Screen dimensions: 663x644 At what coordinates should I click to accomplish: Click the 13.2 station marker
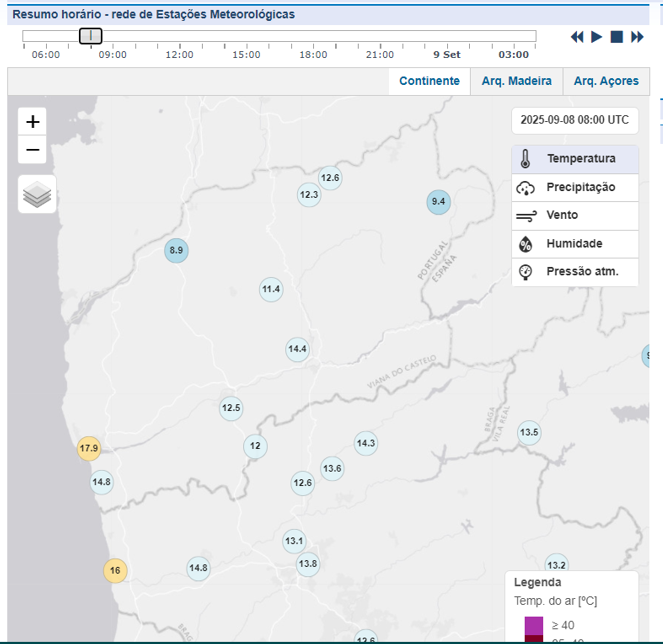click(556, 563)
